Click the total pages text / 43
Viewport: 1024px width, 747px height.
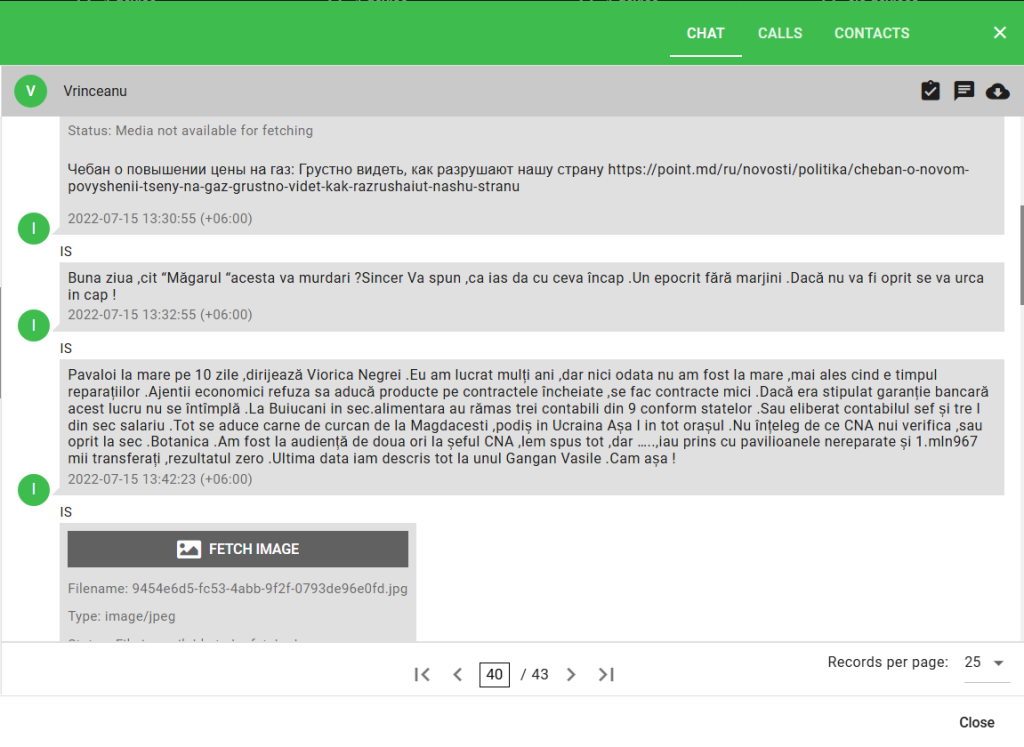[x=535, y=675]
